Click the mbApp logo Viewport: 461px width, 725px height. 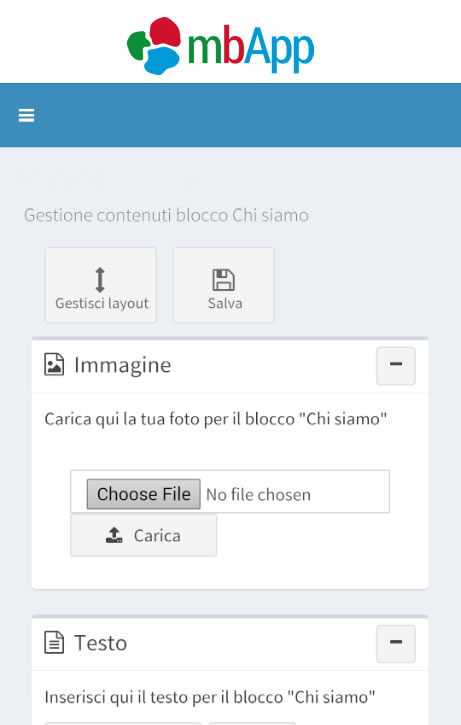point(221,46)
